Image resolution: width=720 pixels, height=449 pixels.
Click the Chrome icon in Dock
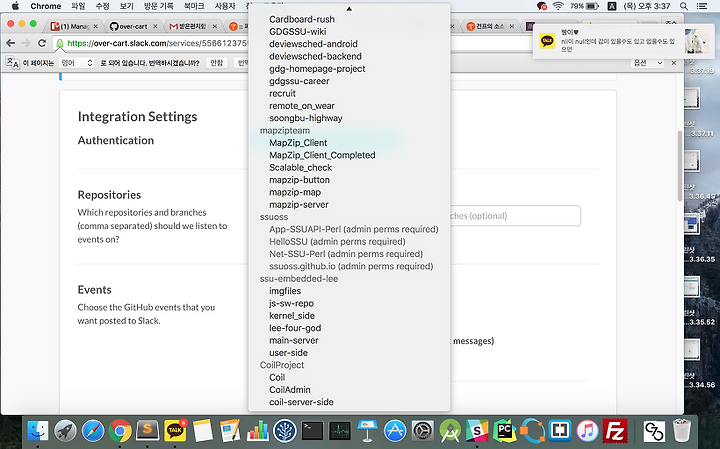(x=120, y=431)
